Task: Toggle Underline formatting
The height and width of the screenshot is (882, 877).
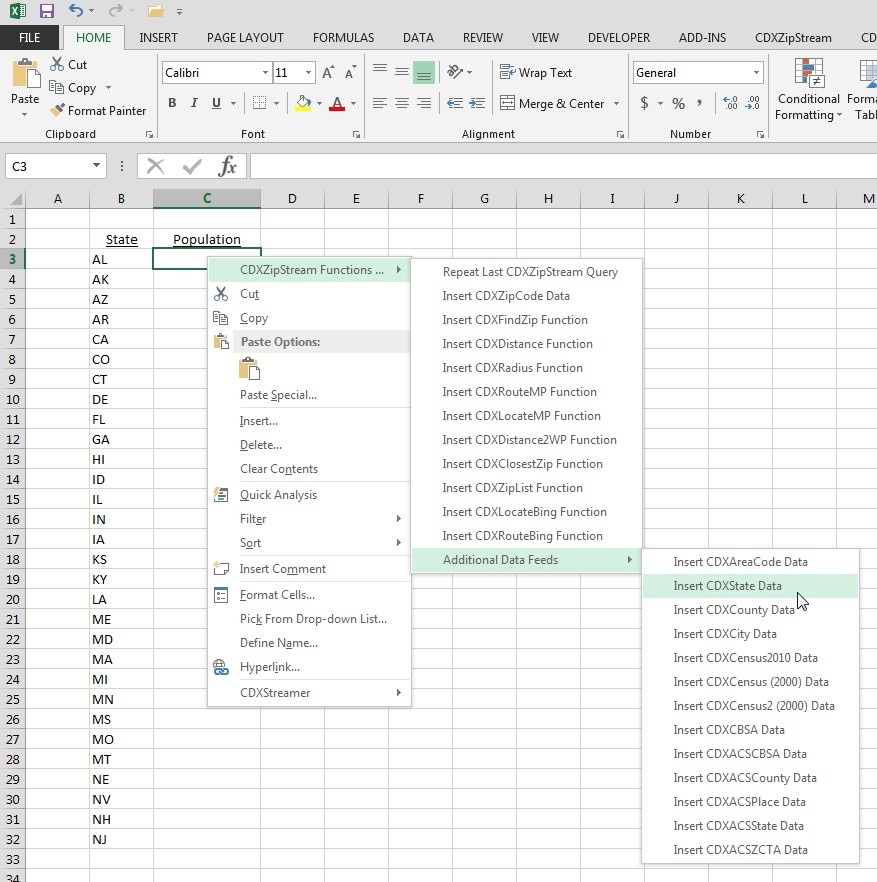Action: [216, 103]
